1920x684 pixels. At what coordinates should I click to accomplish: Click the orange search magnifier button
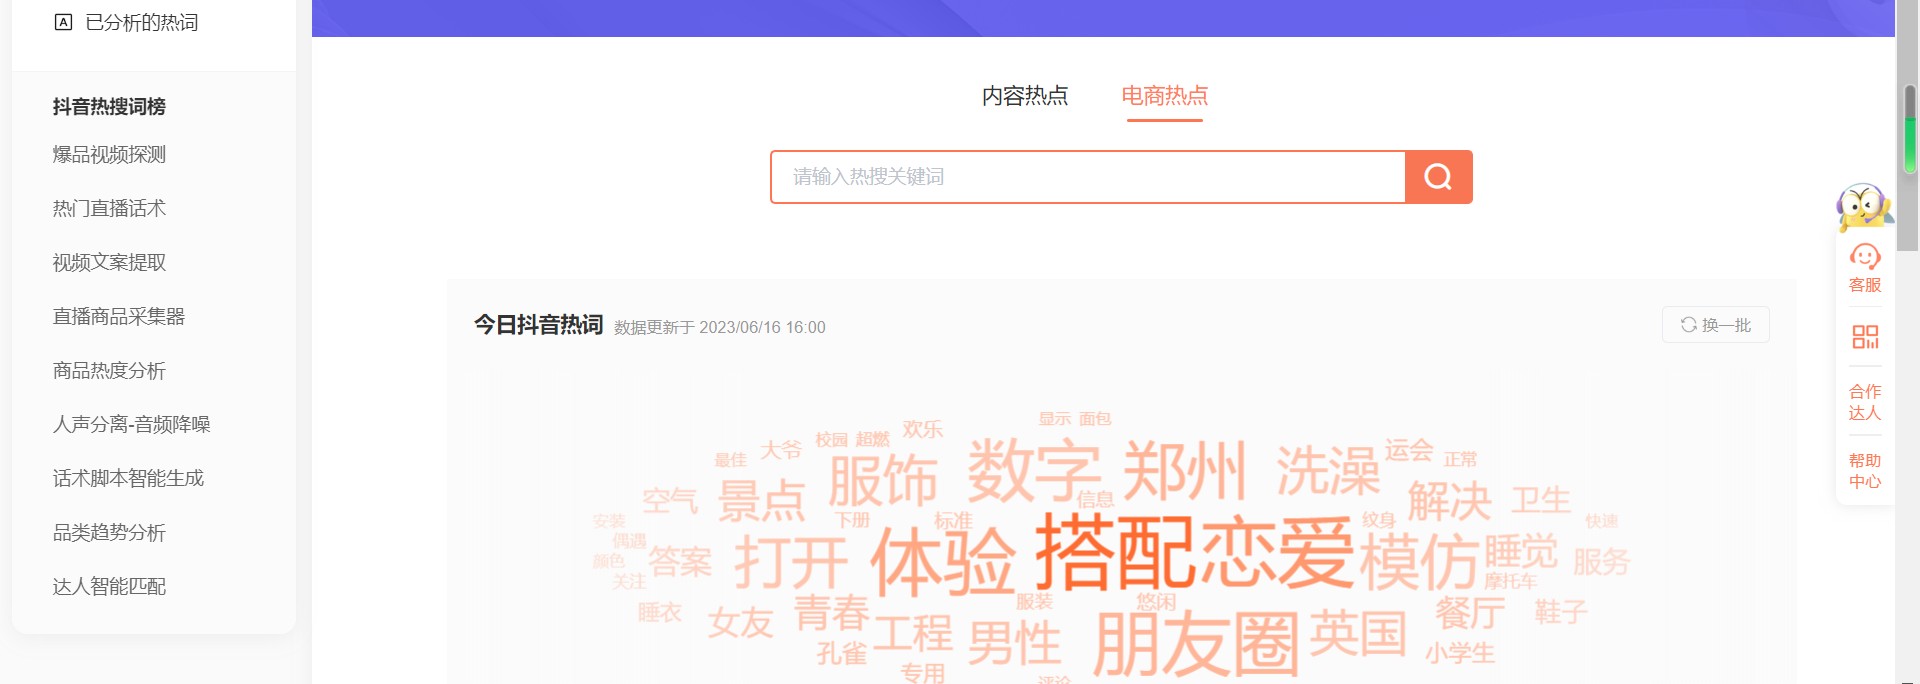1438,177
